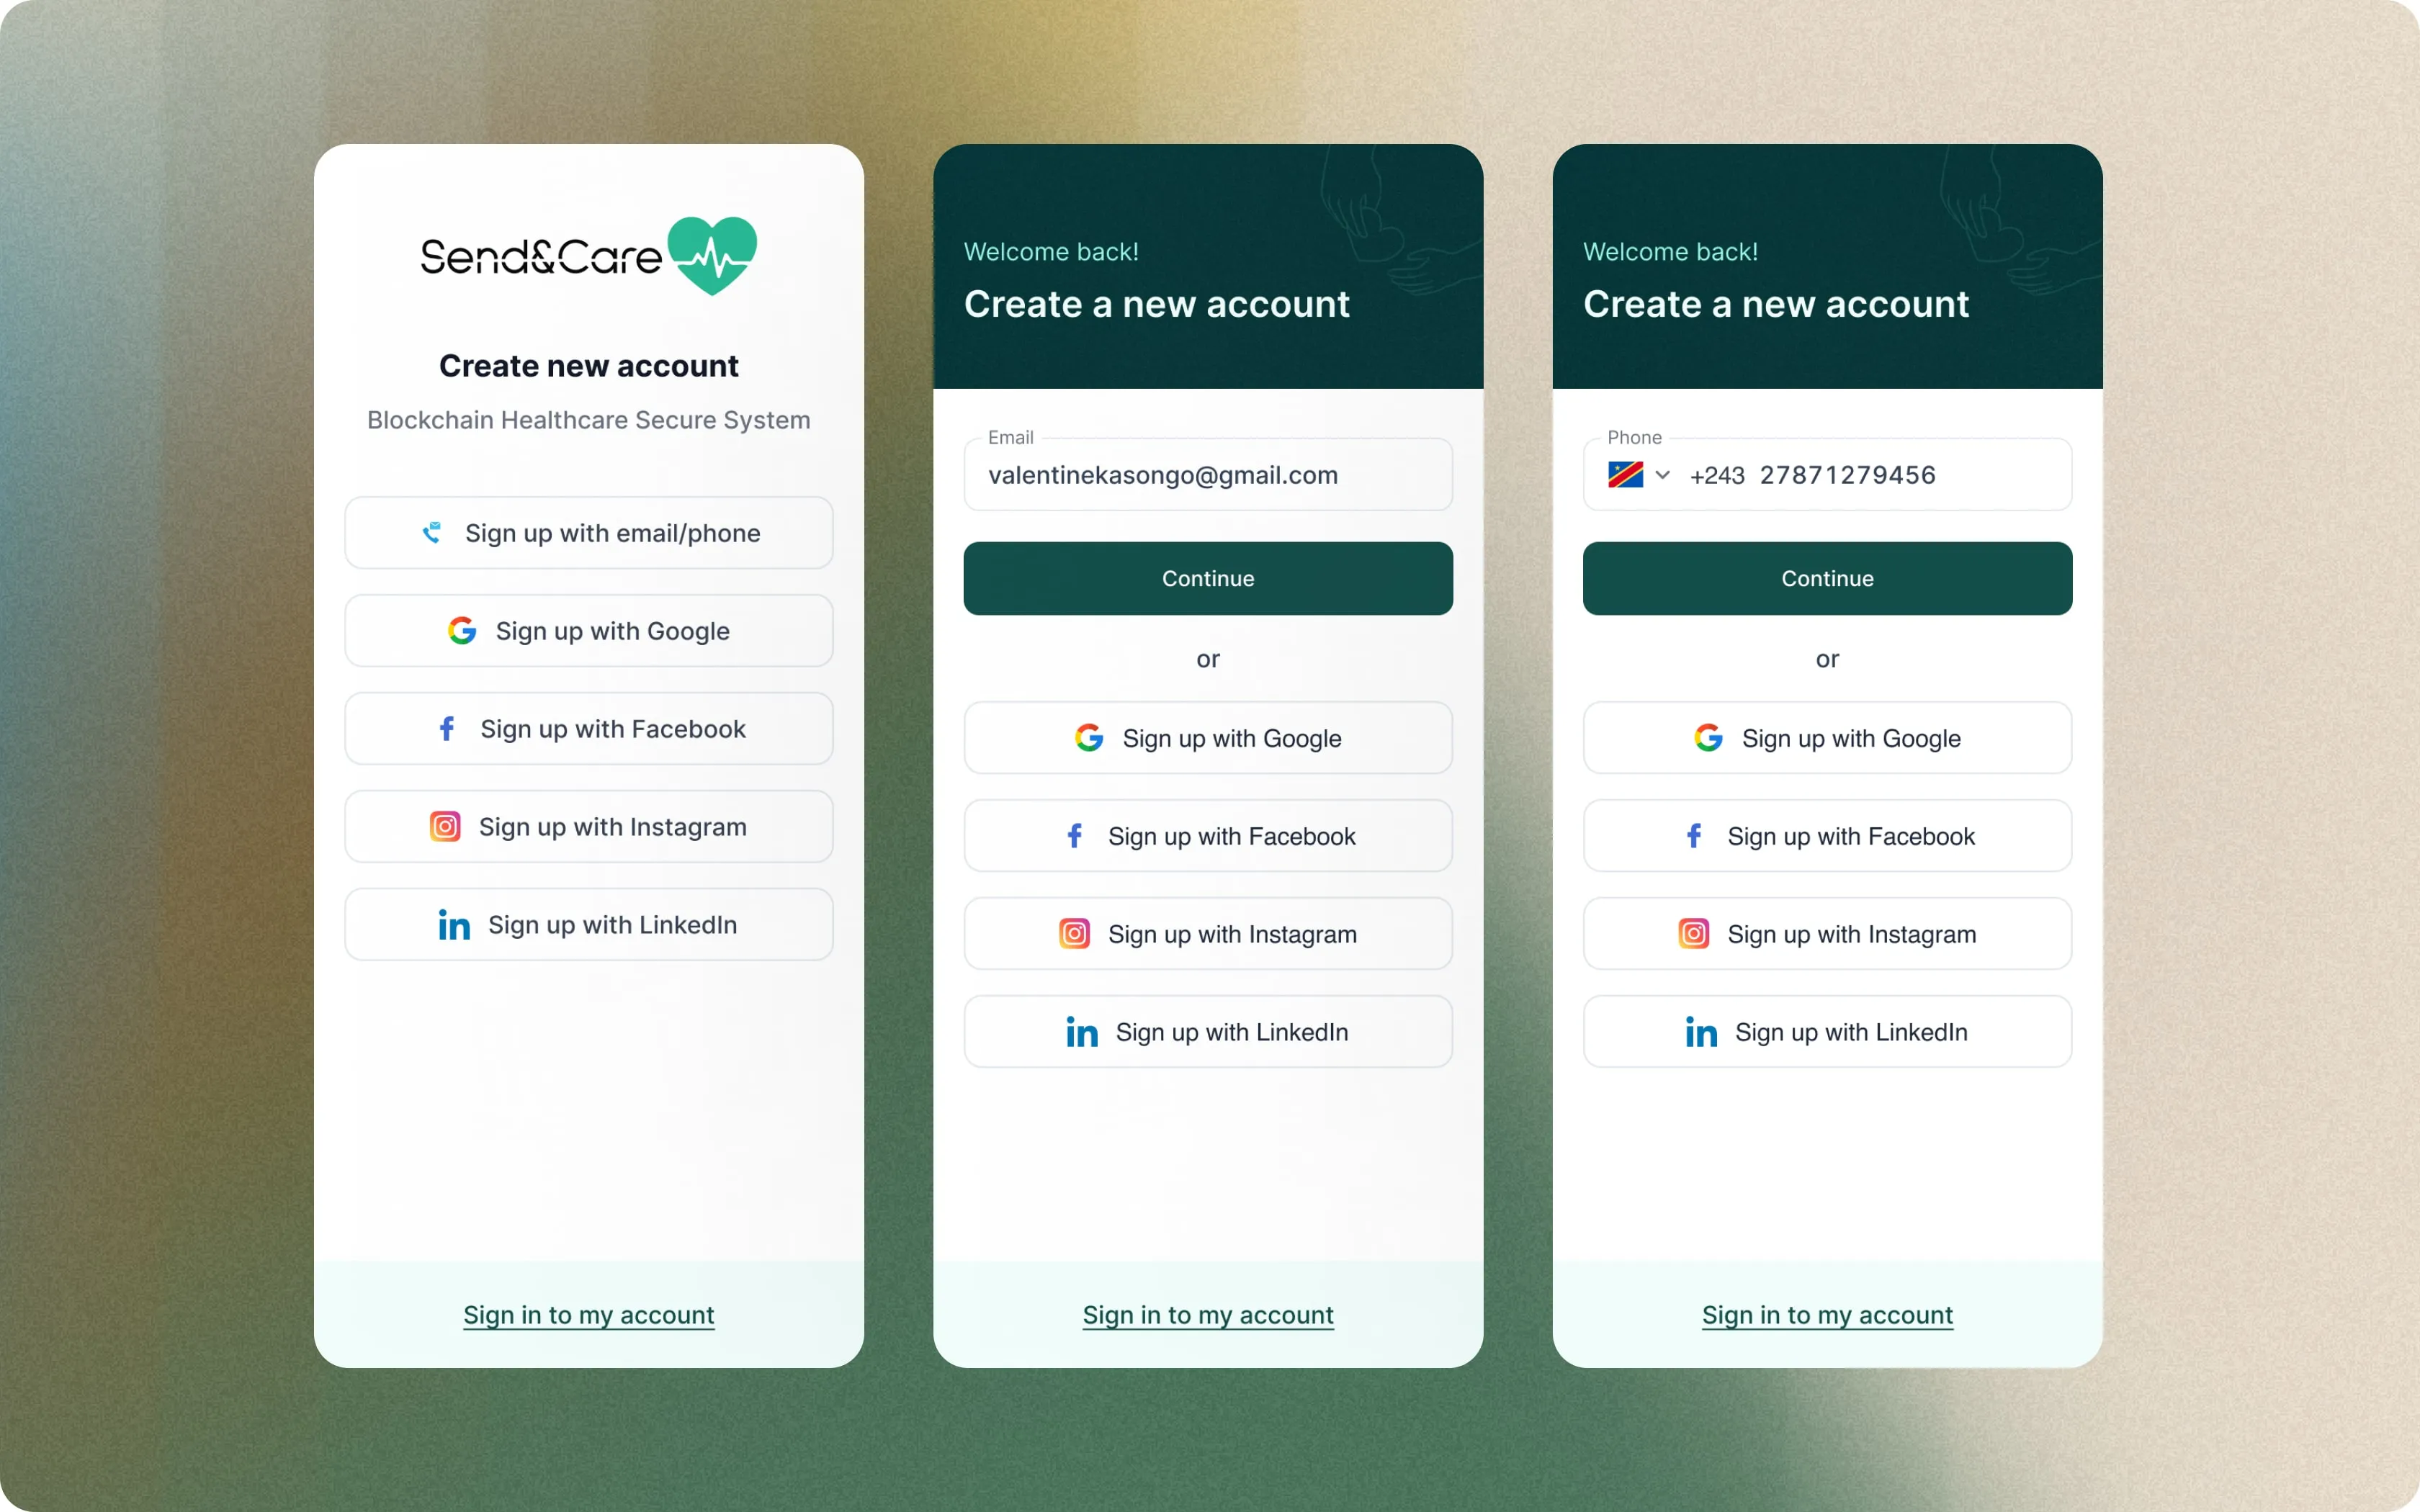Click the Facebook icon in the middle card

point(1075,836)
